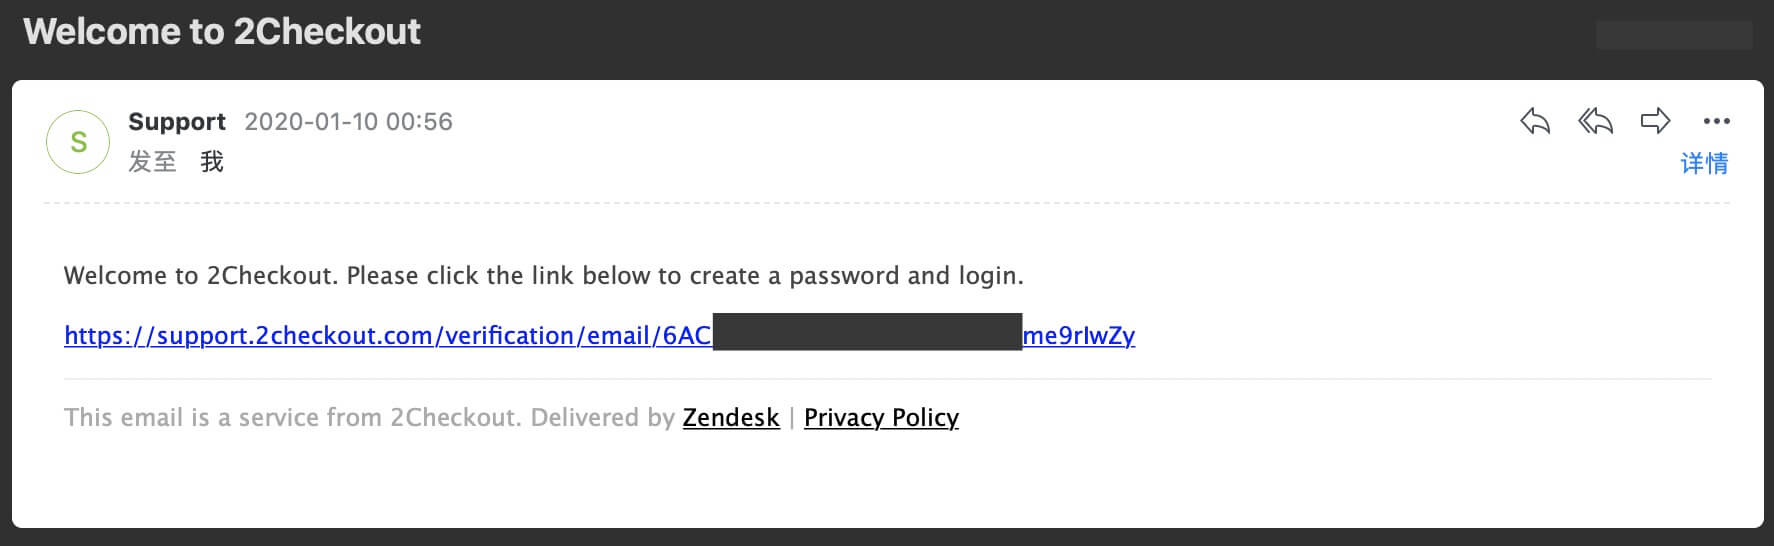Click the sender name Support
This screenshot has height=546, width=1774.
pyautogui.click(x=177, y=122)
